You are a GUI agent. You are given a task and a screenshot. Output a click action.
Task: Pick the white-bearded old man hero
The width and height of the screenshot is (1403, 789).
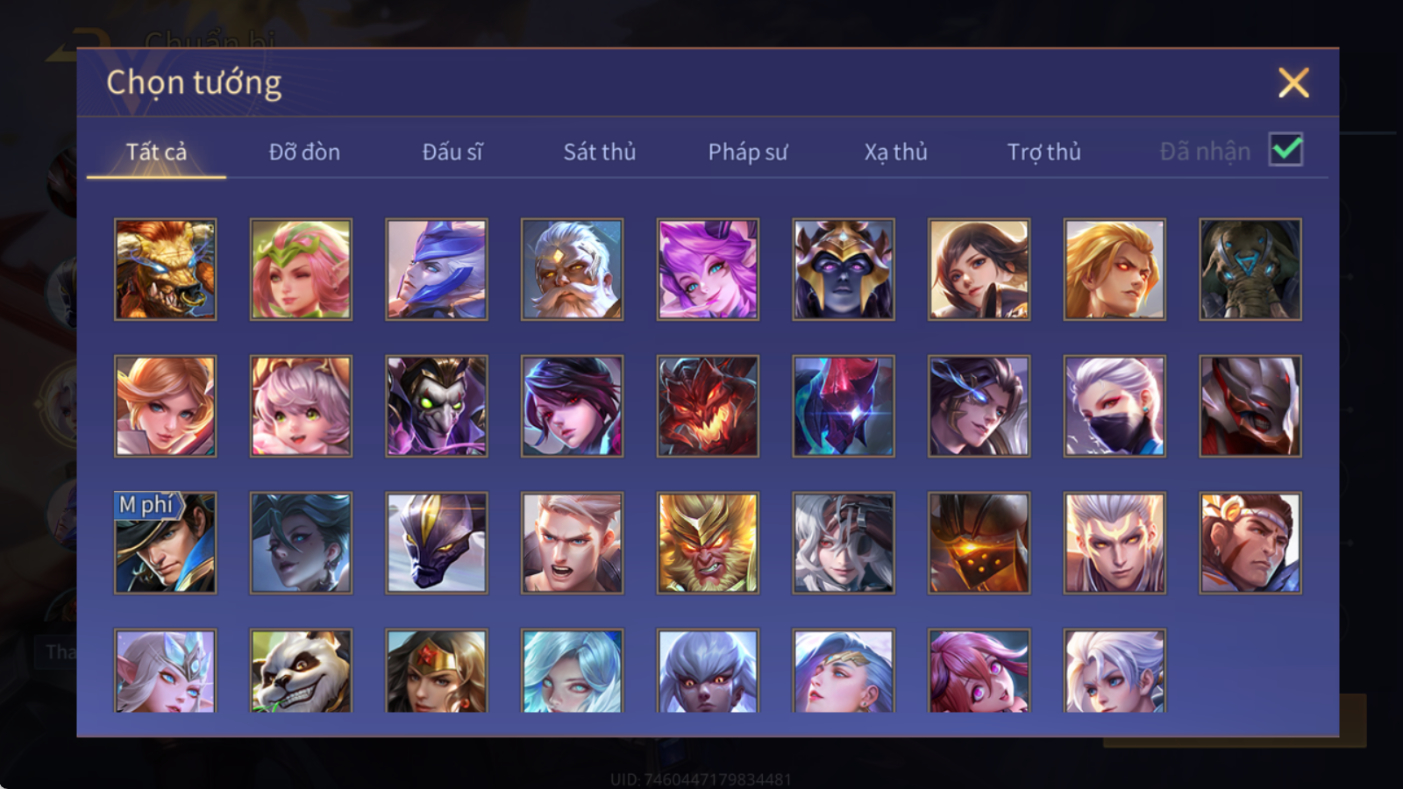click(x=572, y=269)
